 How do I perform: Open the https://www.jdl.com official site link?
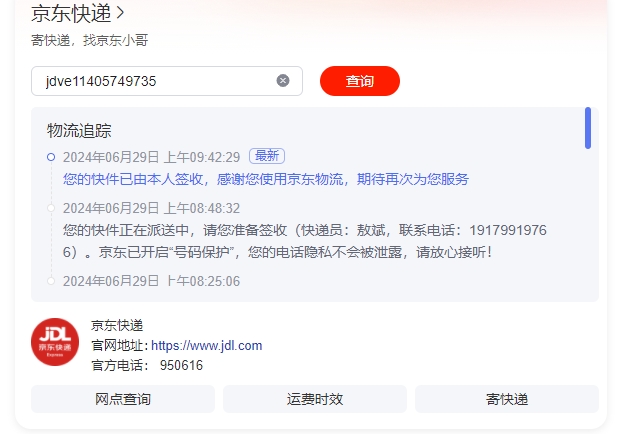pos(206,346)
